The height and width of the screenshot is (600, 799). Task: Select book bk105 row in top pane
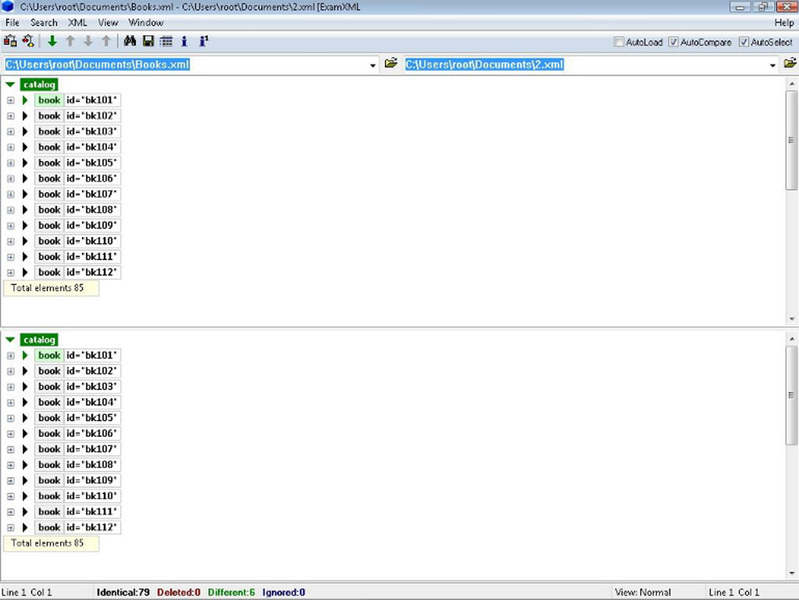coord(77,163)
